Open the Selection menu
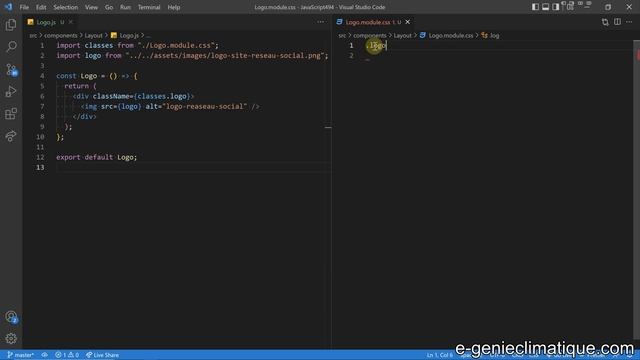 [65, 7]
